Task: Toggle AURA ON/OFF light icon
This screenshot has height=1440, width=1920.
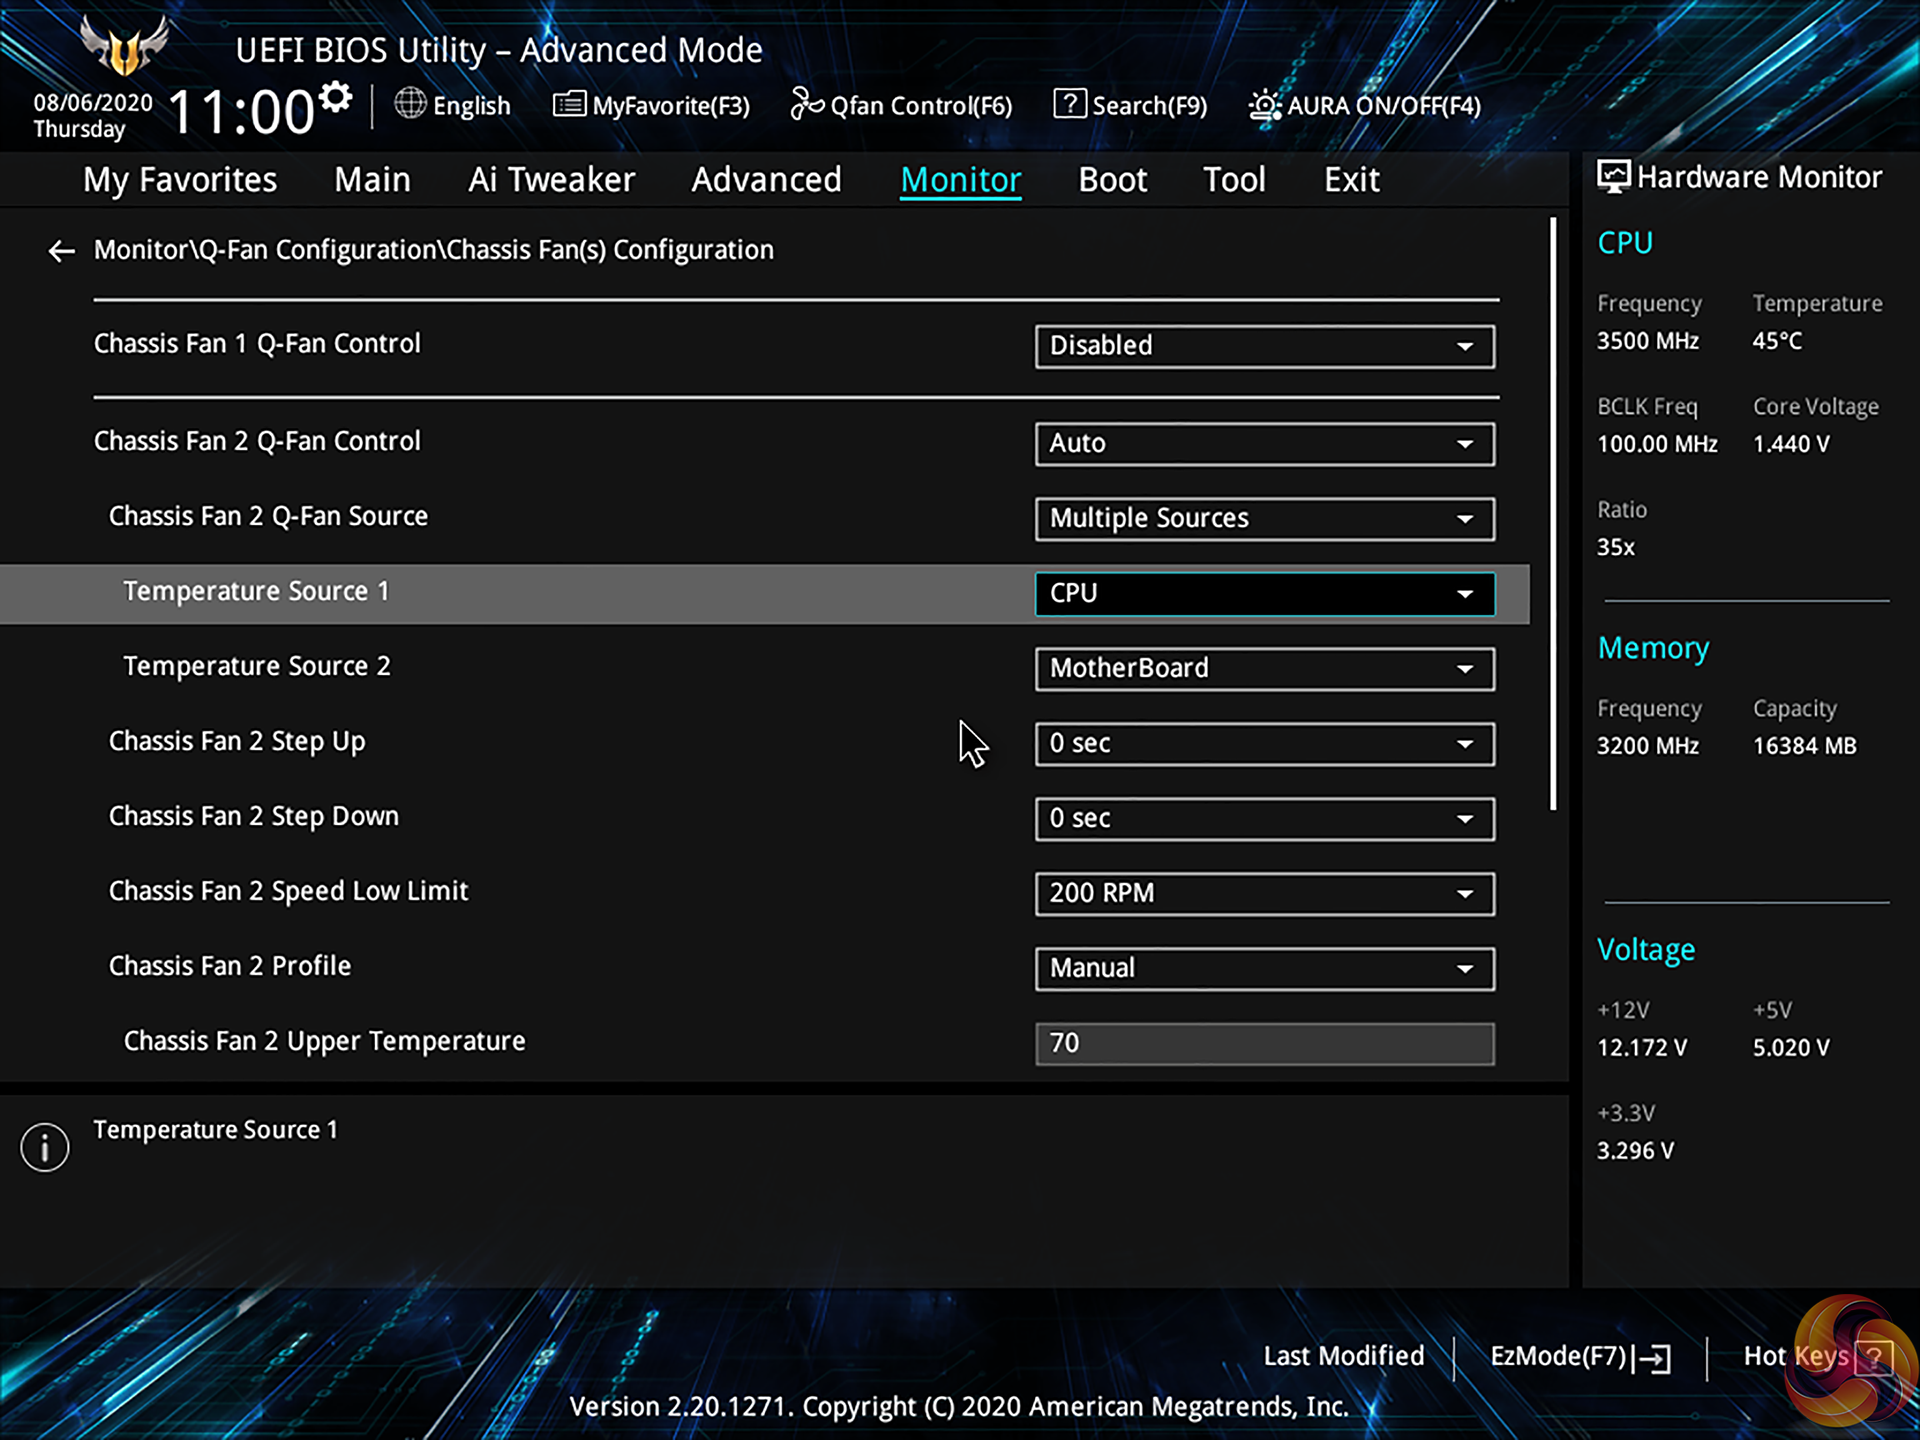Action: pos(1264,105)
